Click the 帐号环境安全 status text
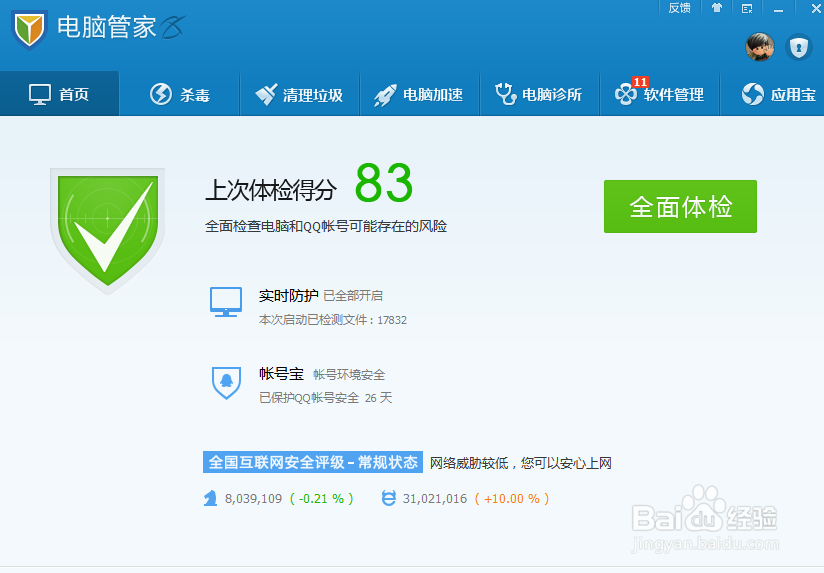This screenshot has height=573, width=824. [349, 375]
